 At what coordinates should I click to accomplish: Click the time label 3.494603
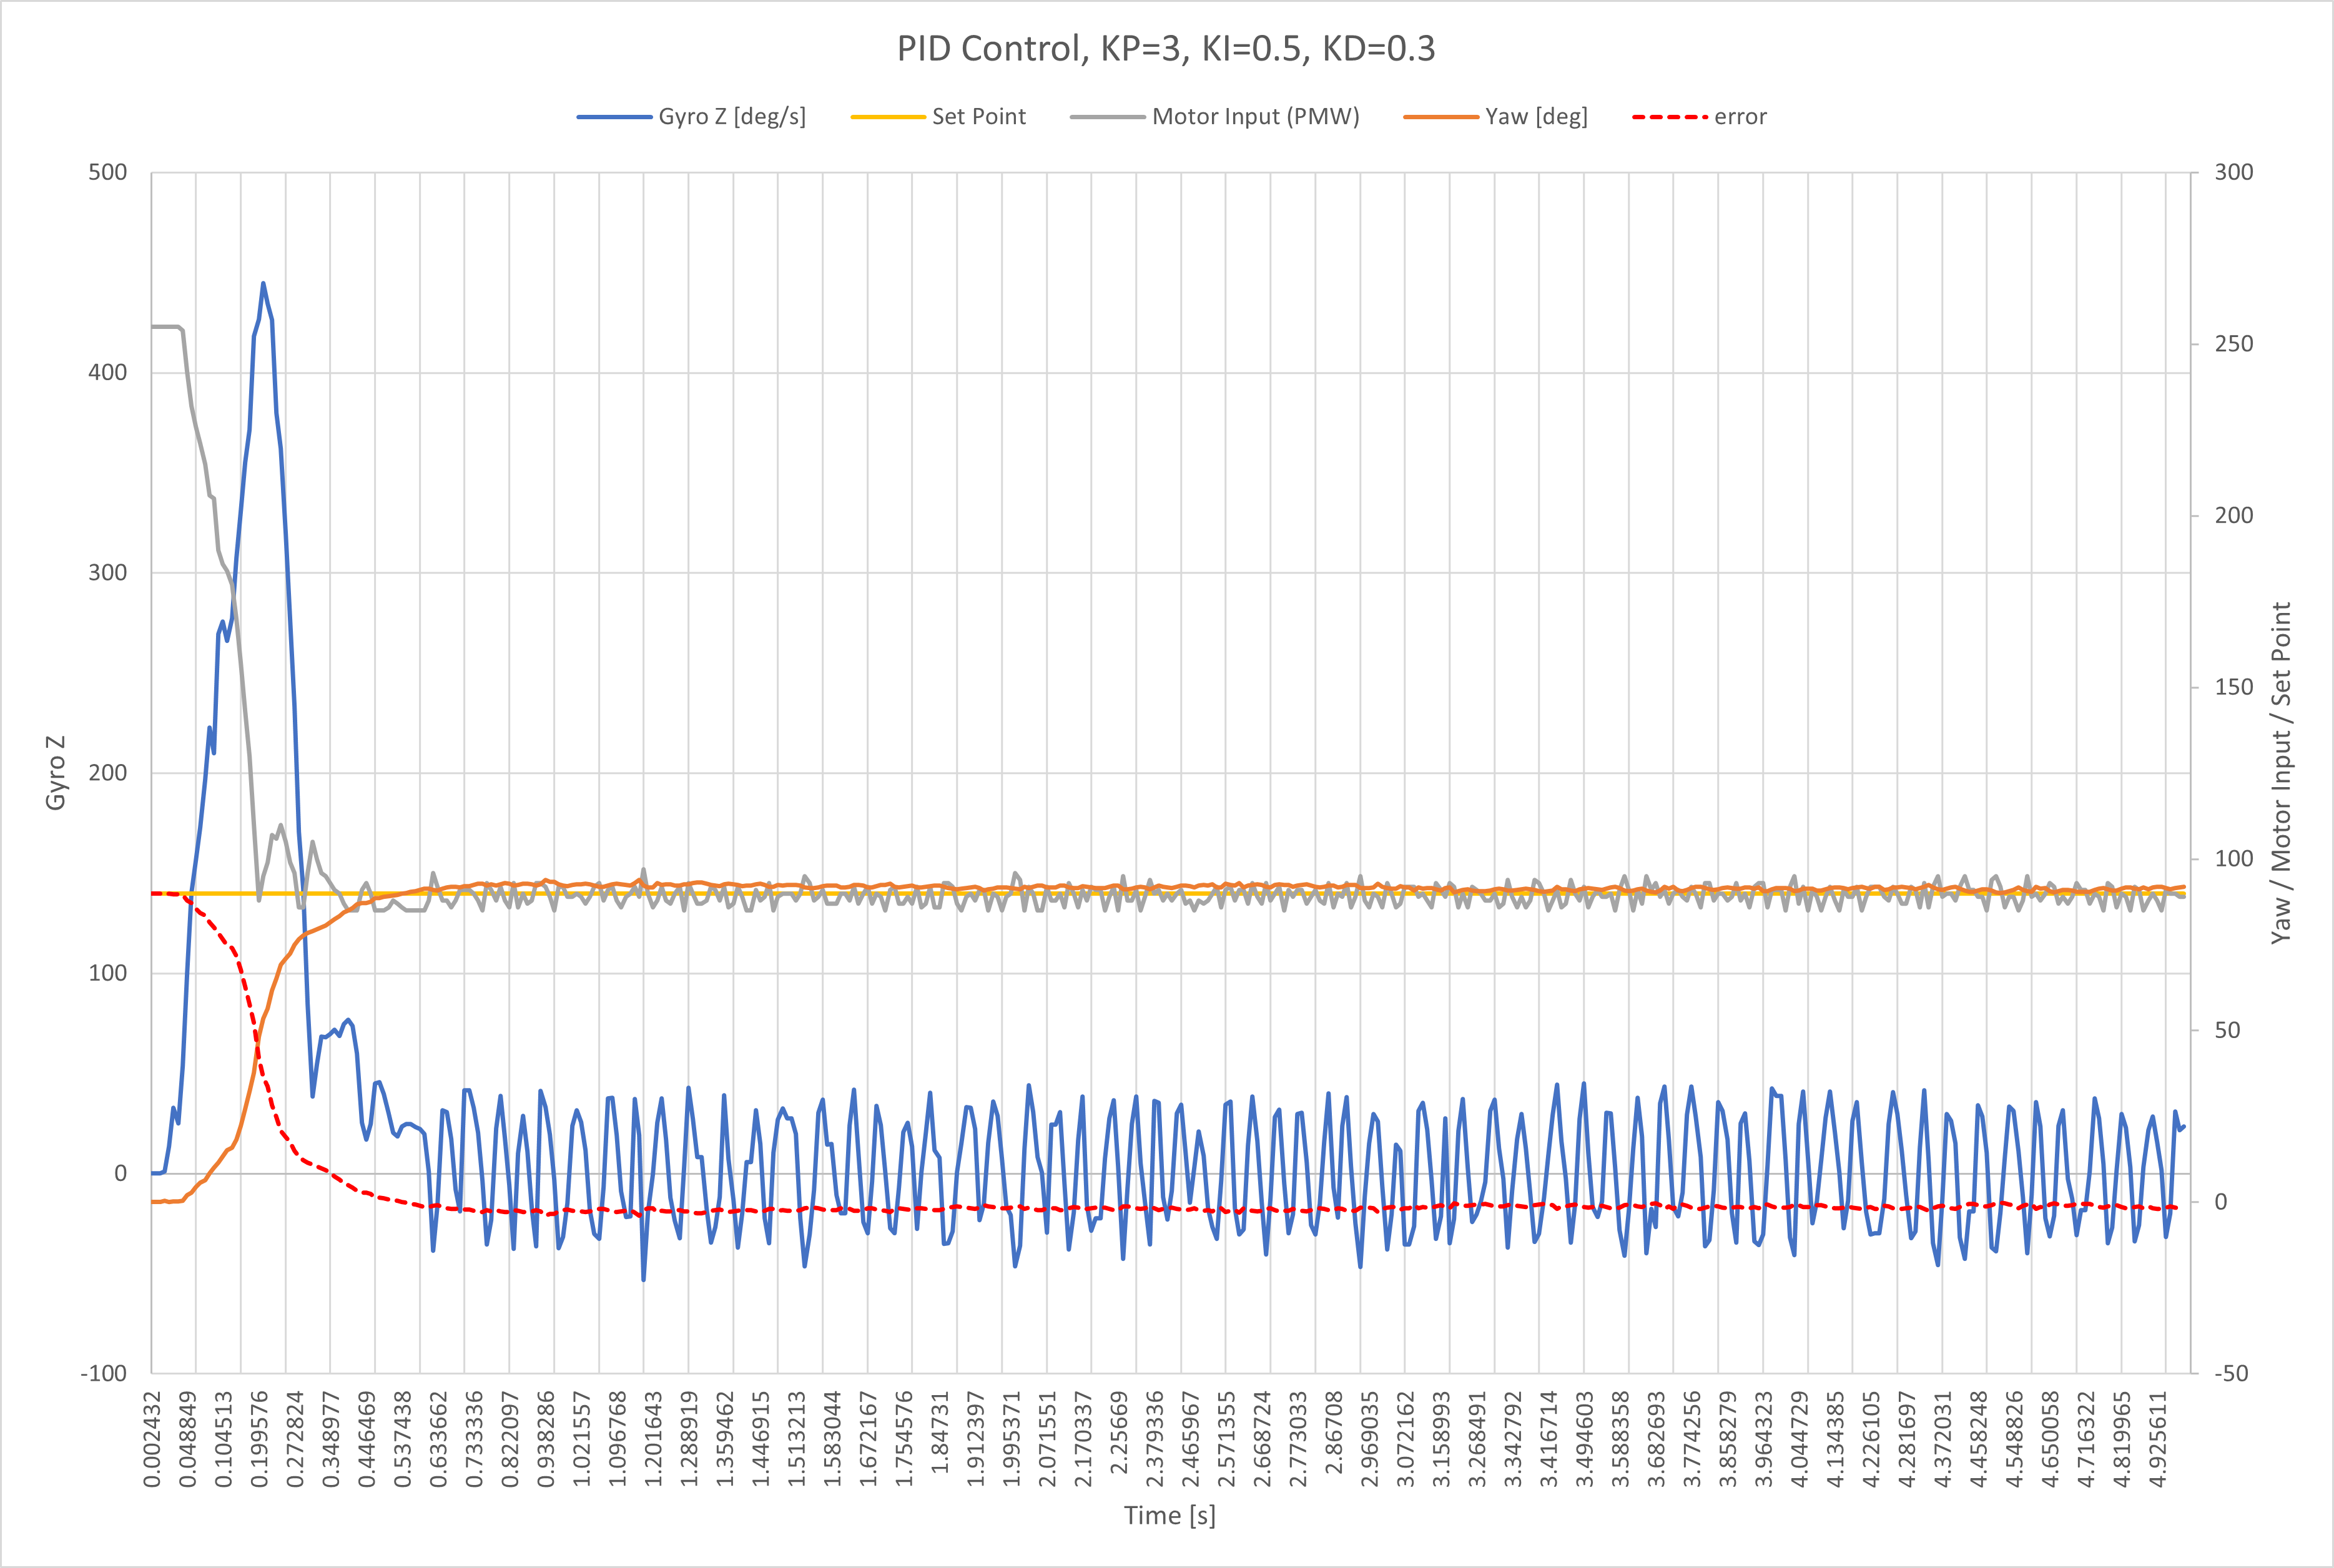[x=1584, y=1439]
